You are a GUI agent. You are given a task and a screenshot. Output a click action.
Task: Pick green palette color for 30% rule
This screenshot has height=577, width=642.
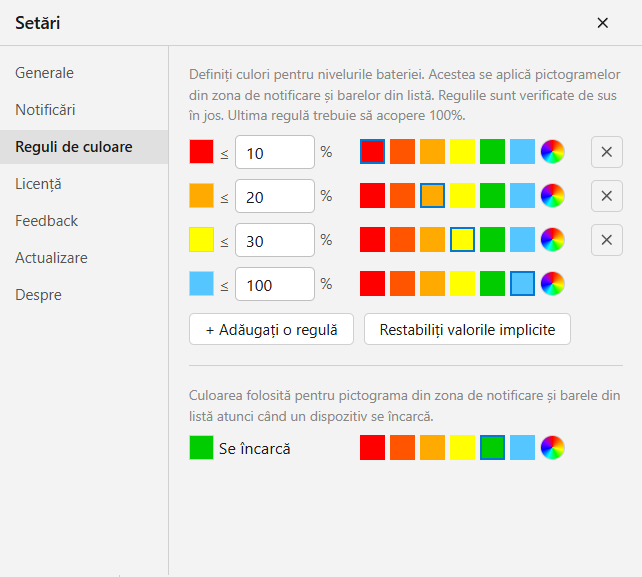tap(492, 240)
